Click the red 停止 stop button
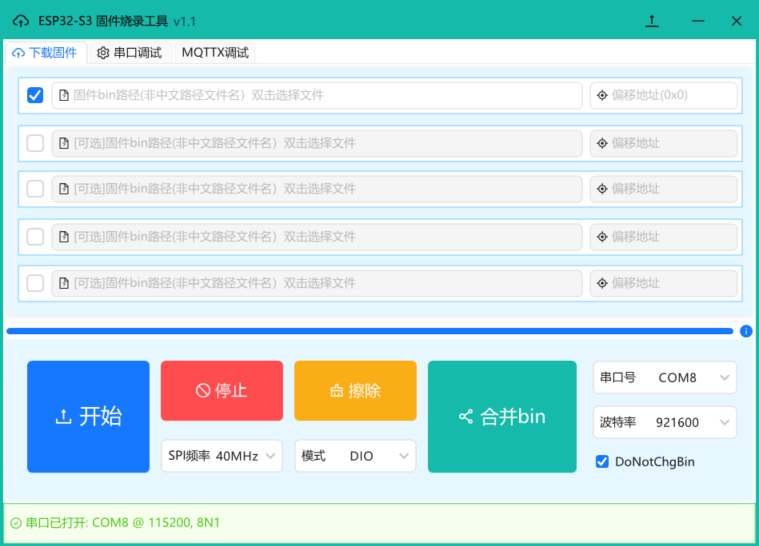 222,391
